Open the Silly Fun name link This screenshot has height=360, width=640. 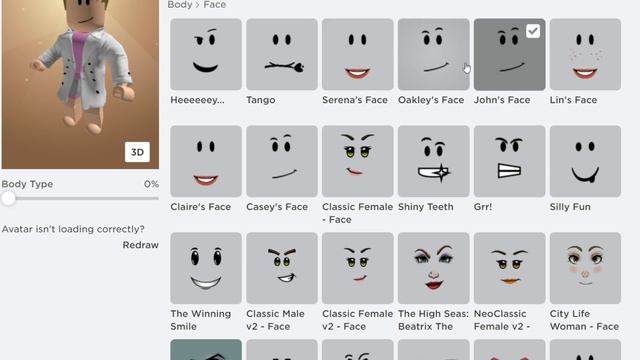coord(570,207)
